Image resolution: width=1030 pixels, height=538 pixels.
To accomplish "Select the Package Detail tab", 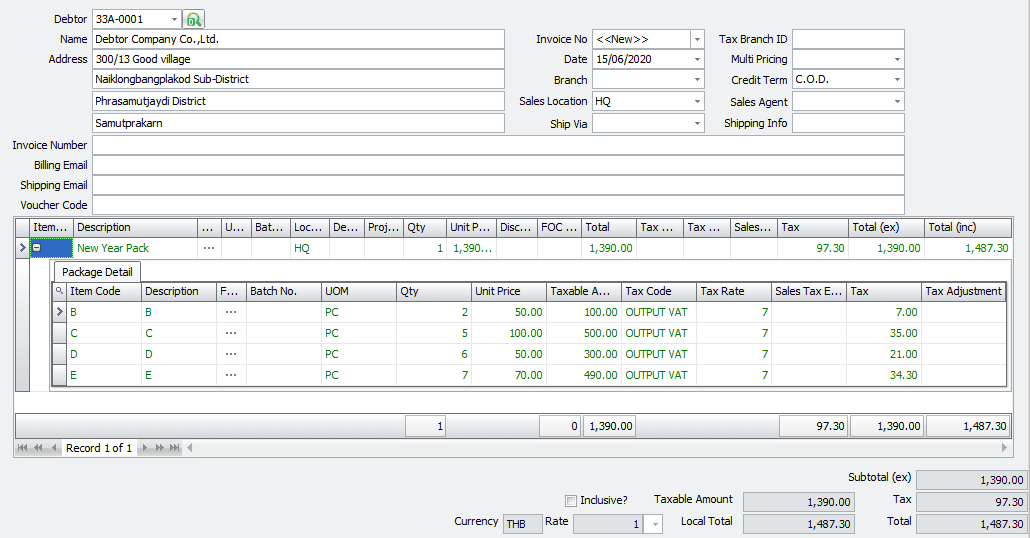I will pos(98,272).
